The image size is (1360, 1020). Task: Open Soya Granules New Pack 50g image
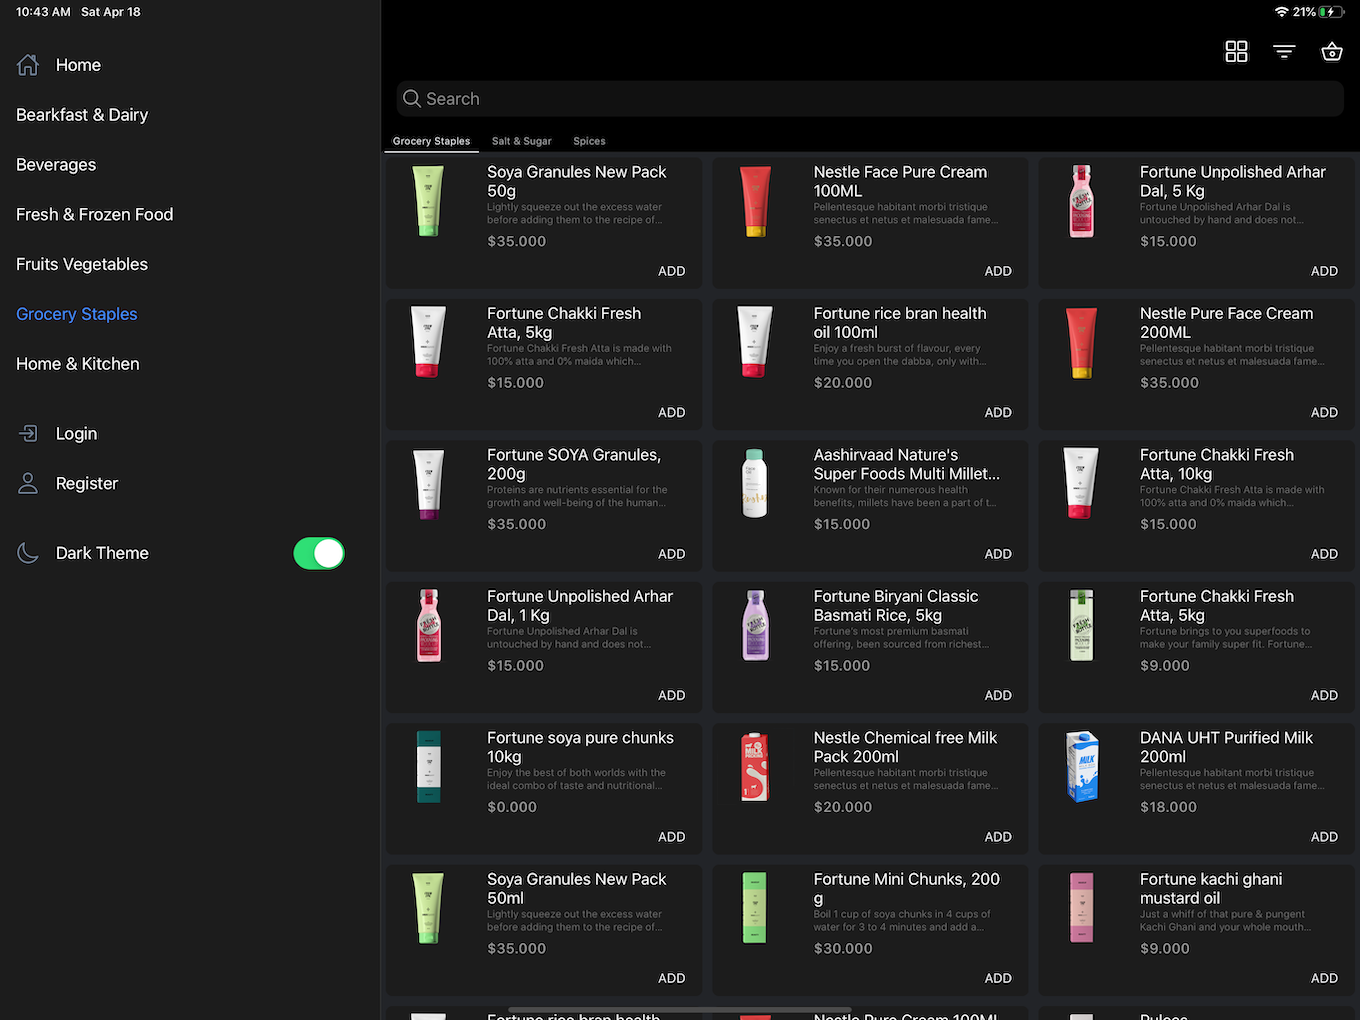tap(428, 201)
